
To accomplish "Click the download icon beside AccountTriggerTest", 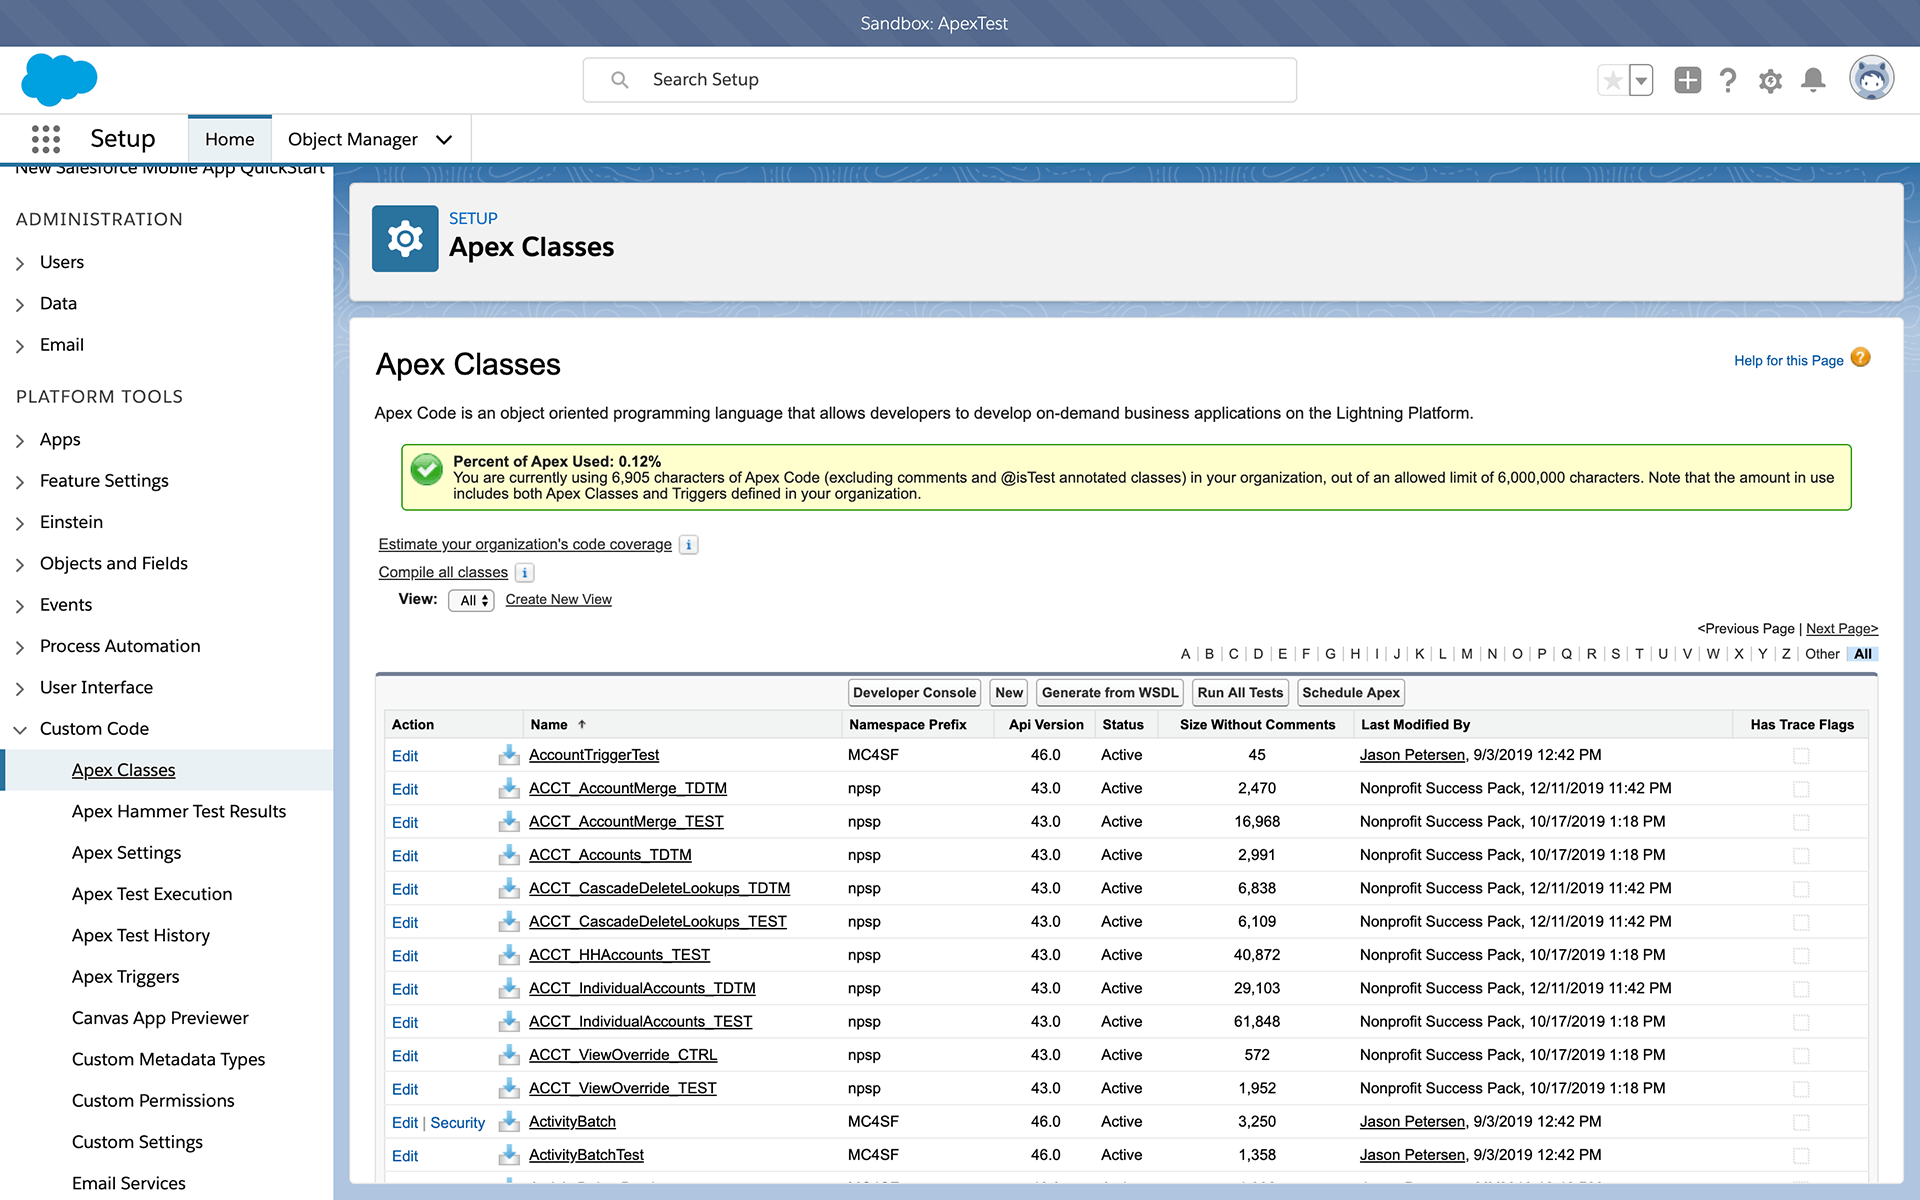I will (509, 755).
